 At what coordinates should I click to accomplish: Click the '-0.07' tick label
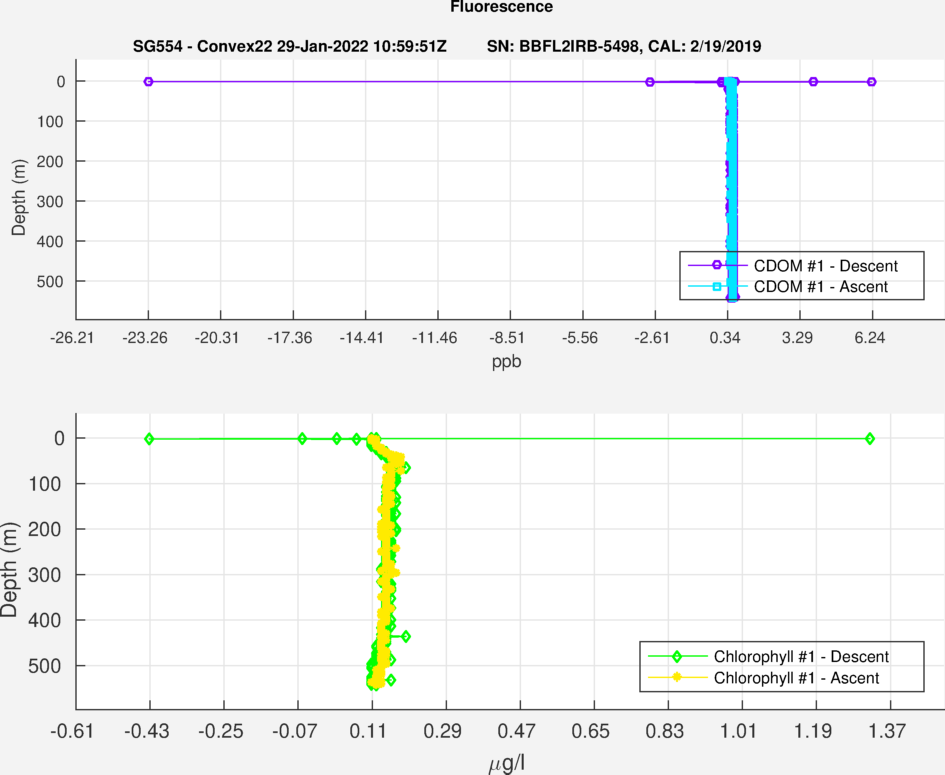pos(295,731)
